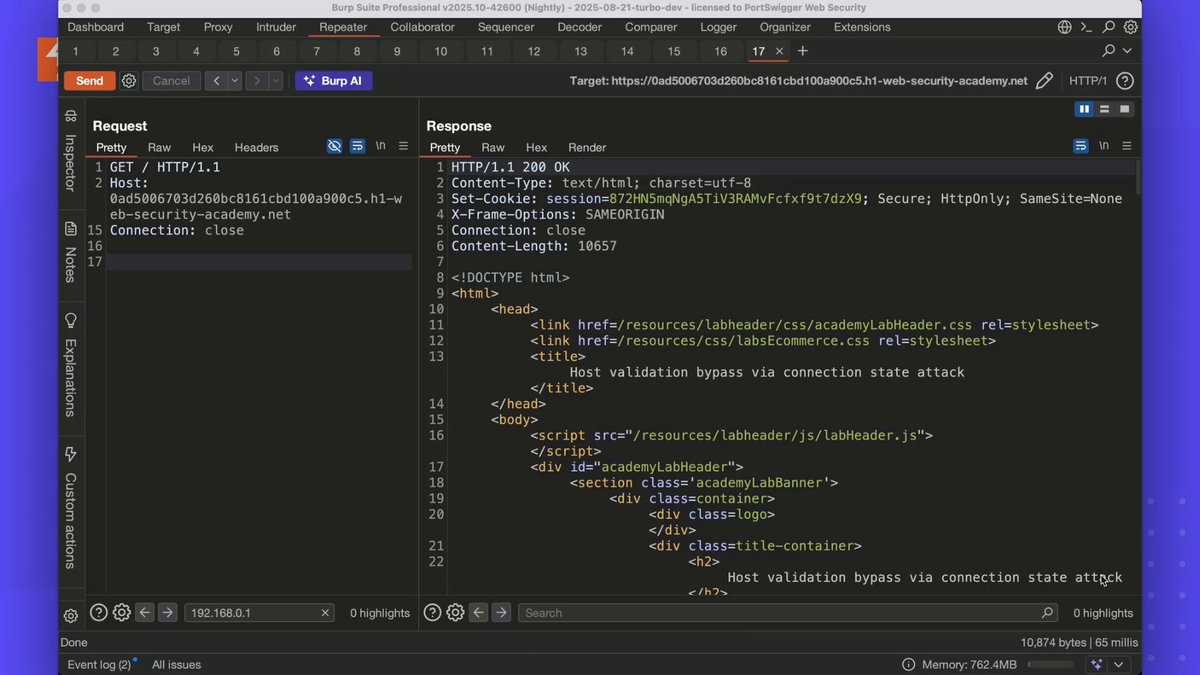Expand the Repeater tab list chevron
Viewport: 1200px width, 675px height.
click(1128, 51)
